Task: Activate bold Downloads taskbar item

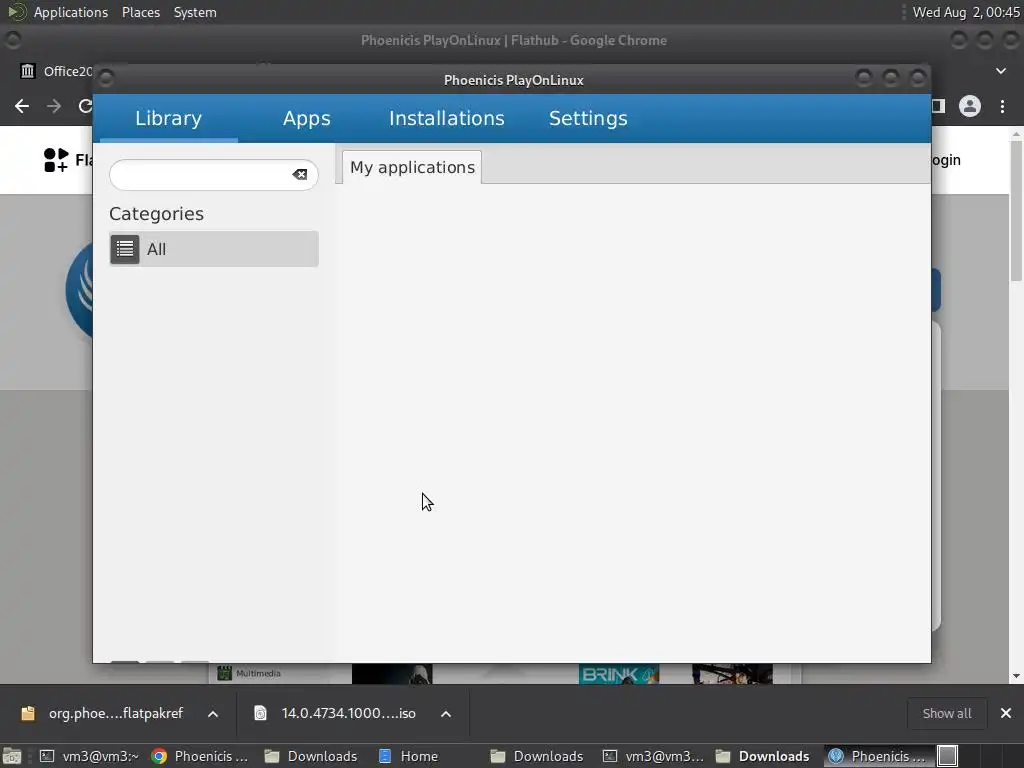Action: pyautogui.click(x=763, y=756)
